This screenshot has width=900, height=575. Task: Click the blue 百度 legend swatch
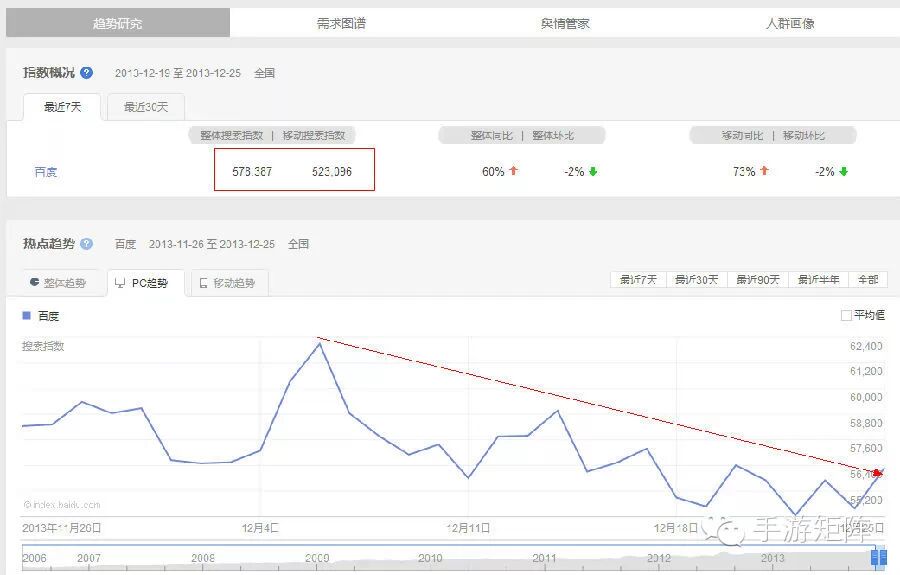coord(26,316)
